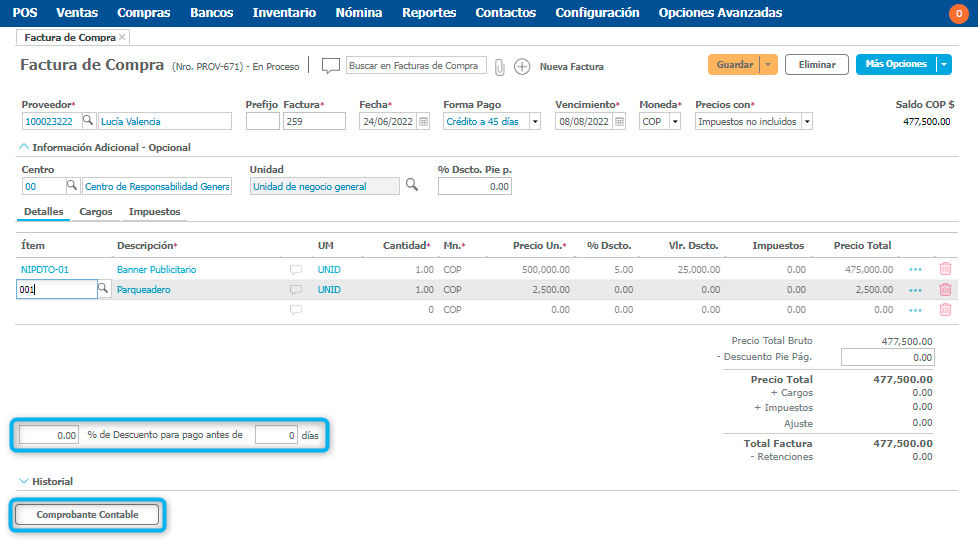Close the Factura de Compra tab
978x541 pixels.
tap(122, 37)
